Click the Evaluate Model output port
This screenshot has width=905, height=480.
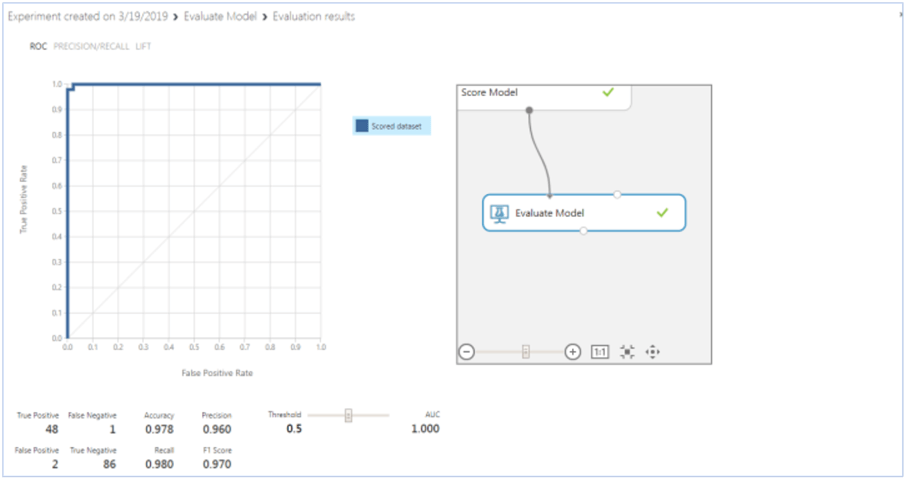click(584, 231)
